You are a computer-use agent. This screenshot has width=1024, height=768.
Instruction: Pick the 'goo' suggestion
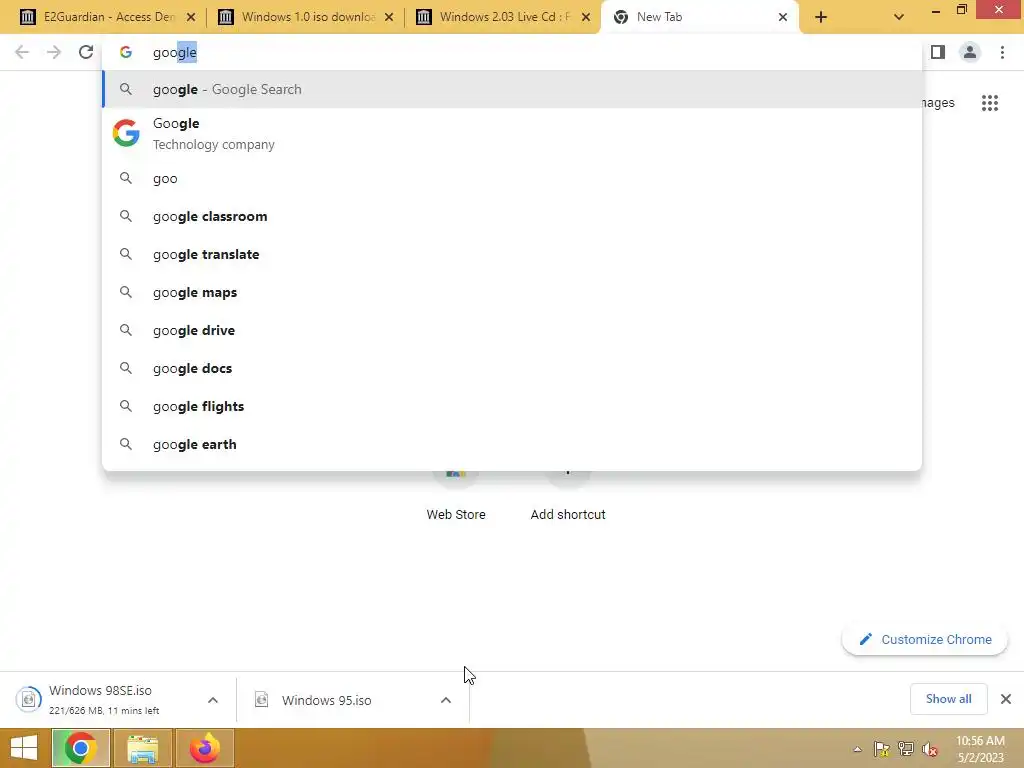[512, 178]
